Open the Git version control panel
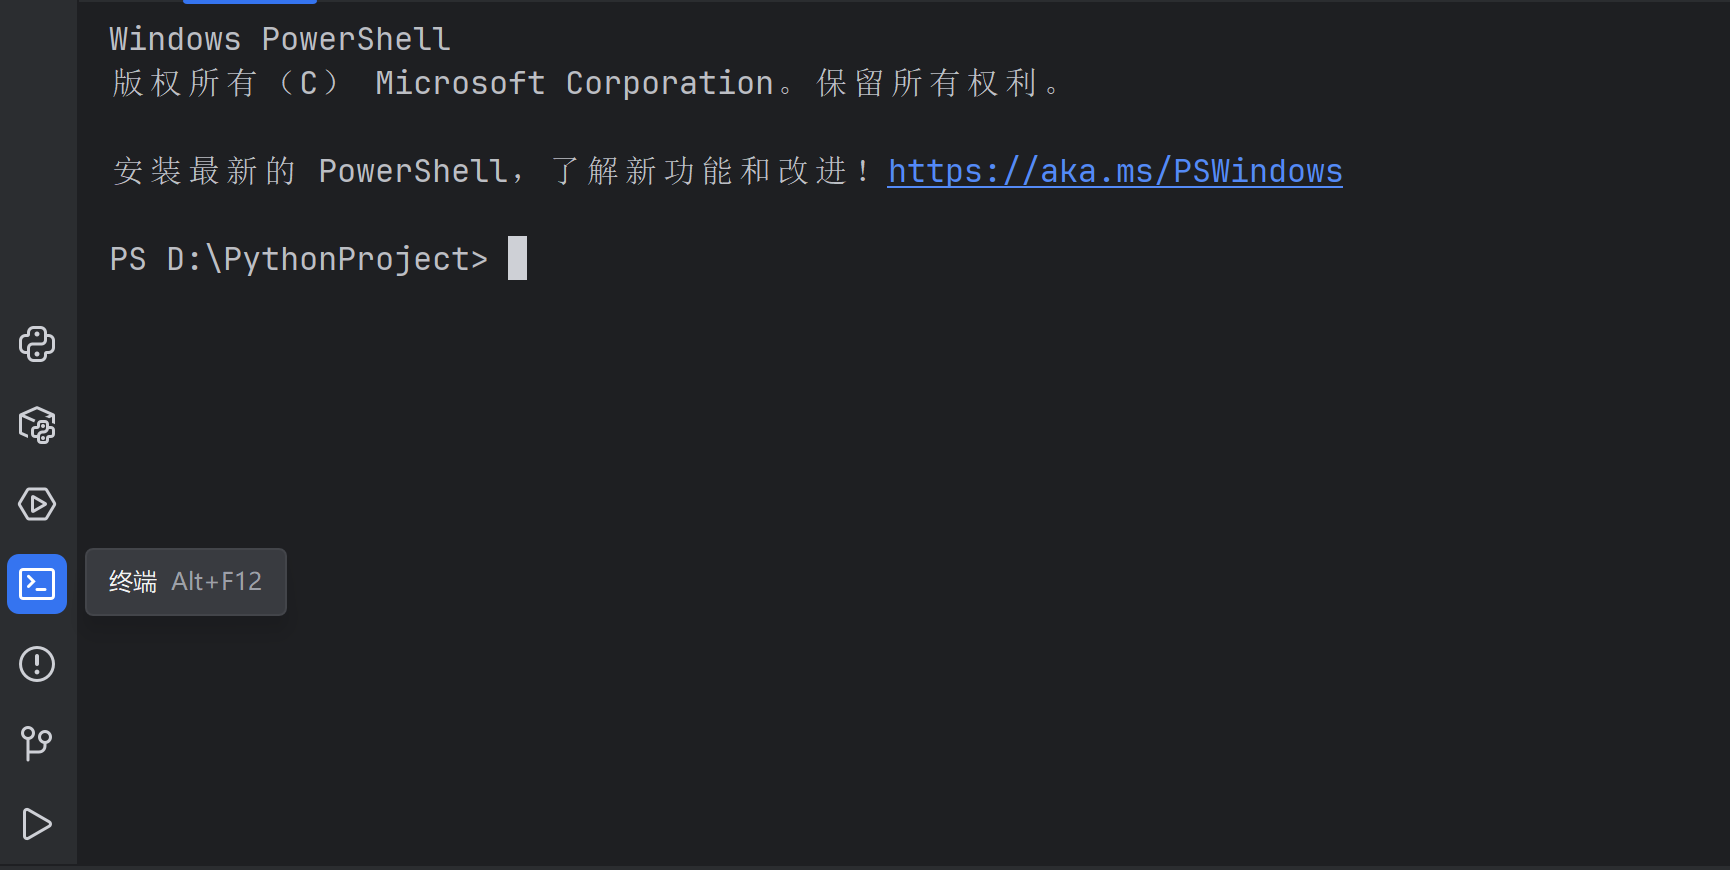This screenshot has height=870, width=1730. coord(37,744)
